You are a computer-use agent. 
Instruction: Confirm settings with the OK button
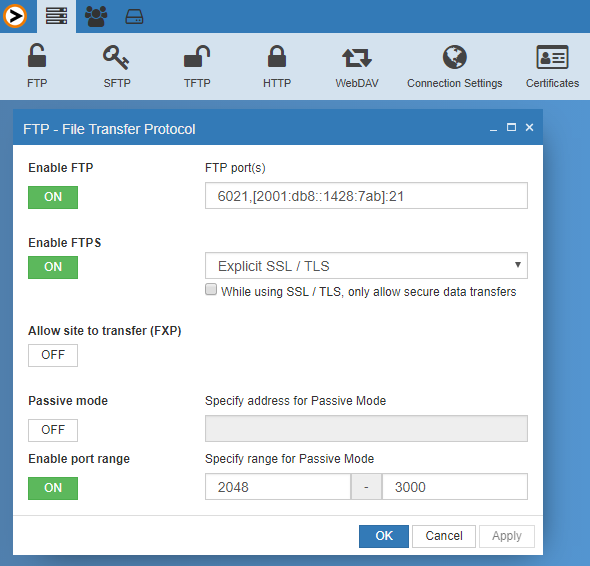pos(384,536)
